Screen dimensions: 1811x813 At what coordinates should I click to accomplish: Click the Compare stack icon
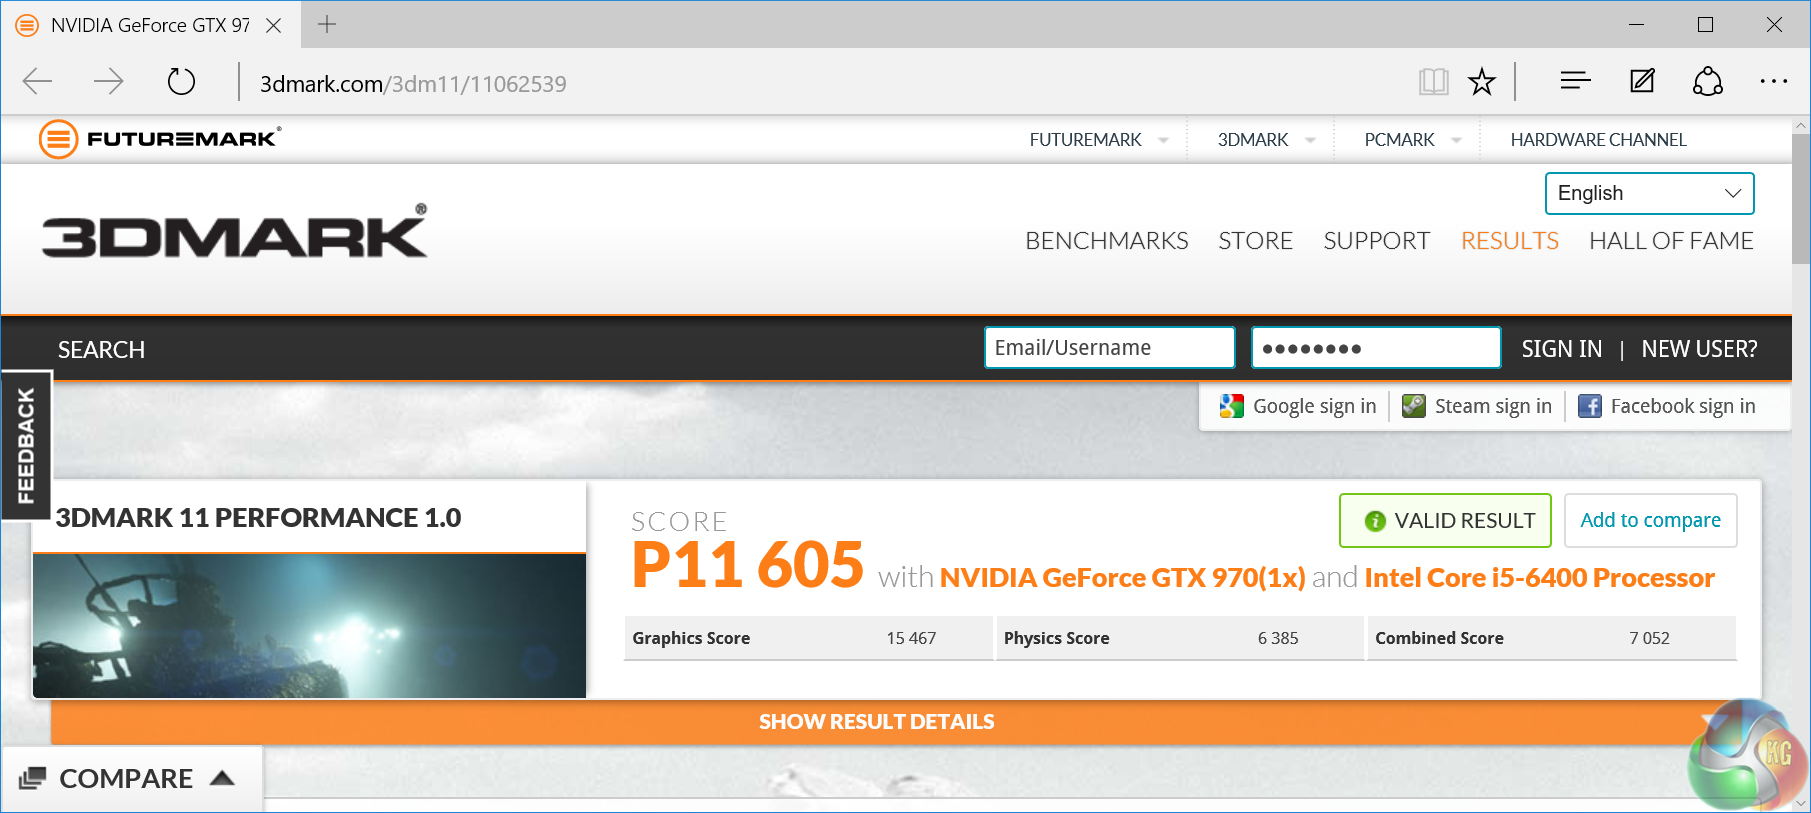tap(33, 778)
